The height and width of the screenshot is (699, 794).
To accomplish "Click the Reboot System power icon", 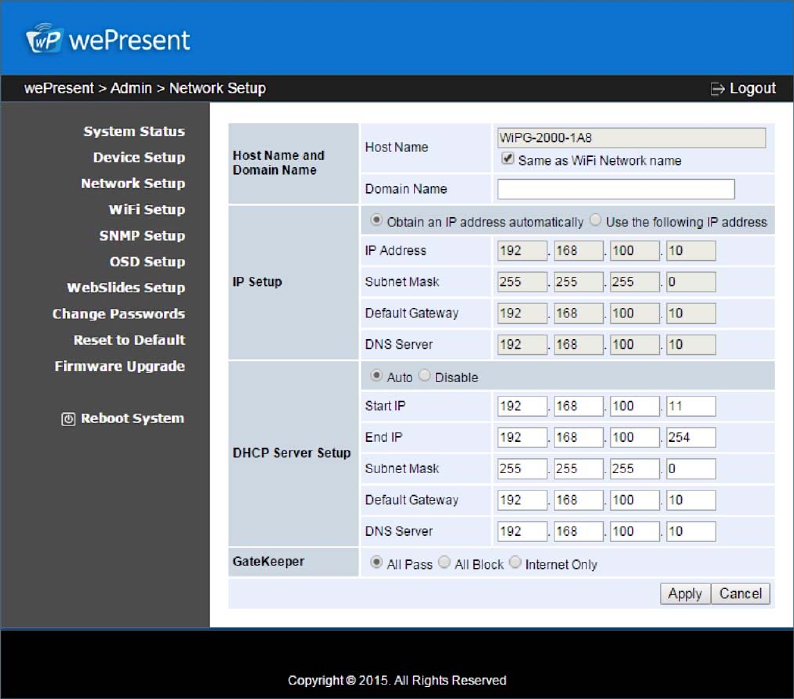I will click(68, 419).
